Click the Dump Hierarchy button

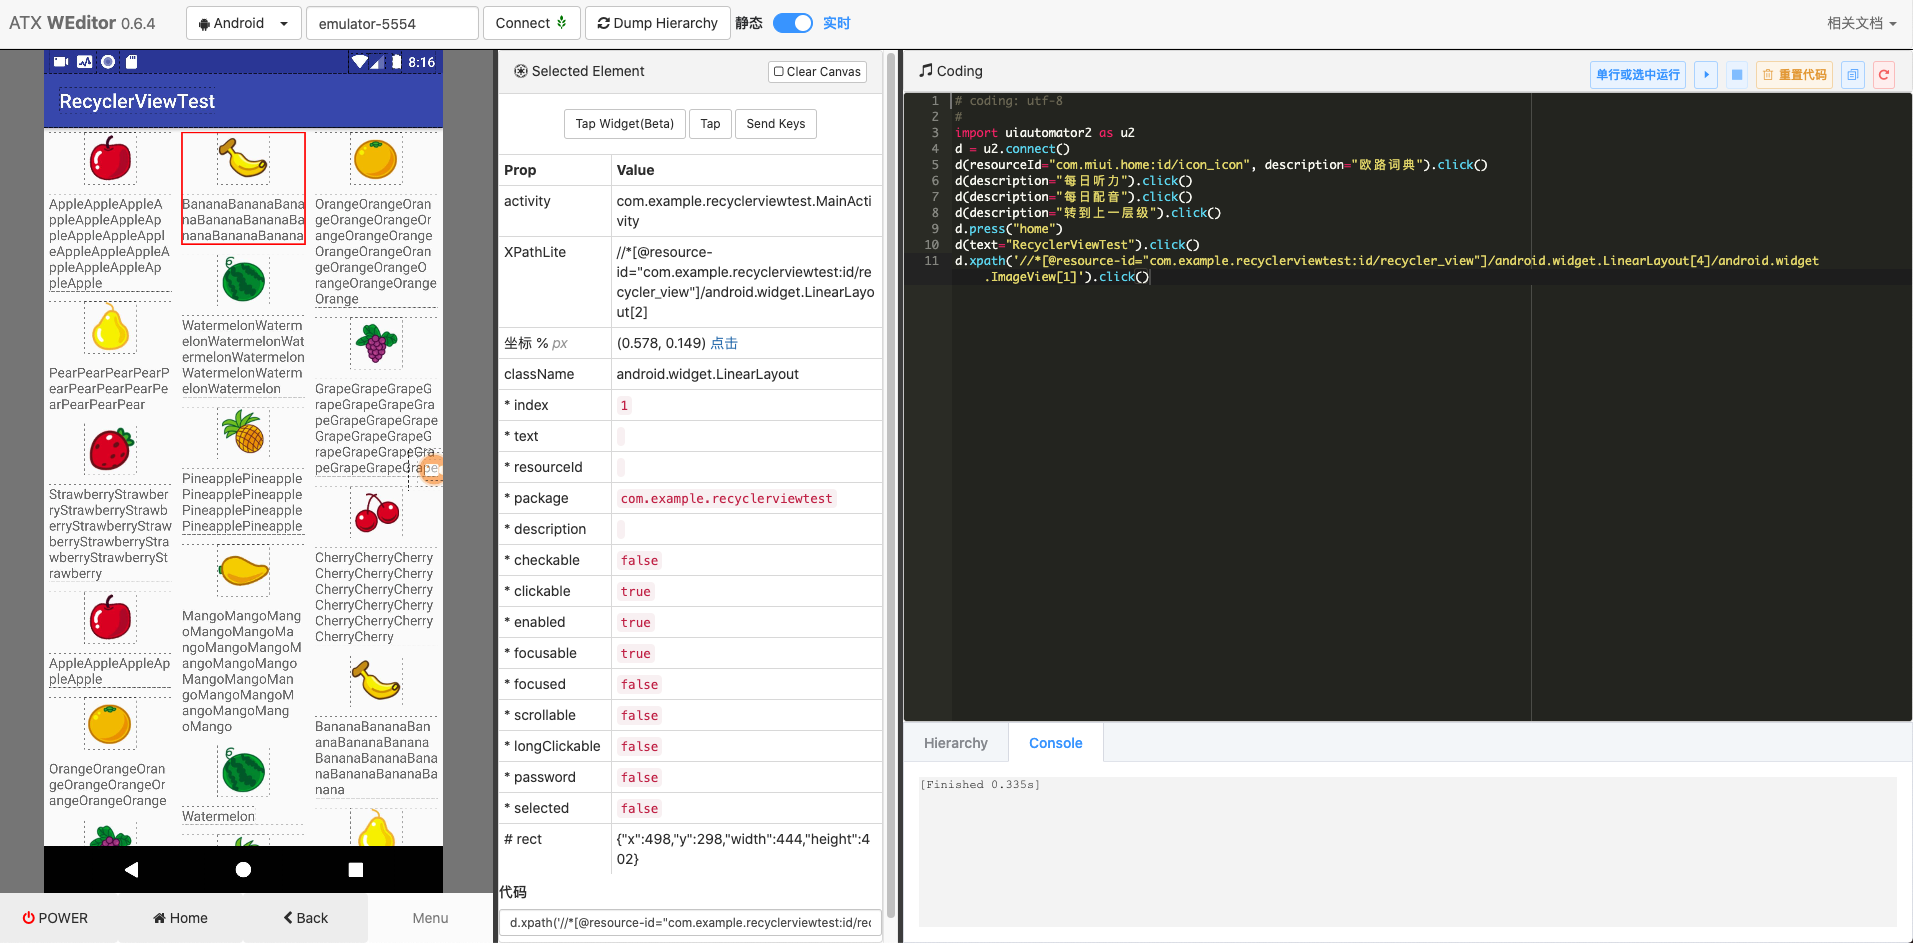(x=657, y=23)
